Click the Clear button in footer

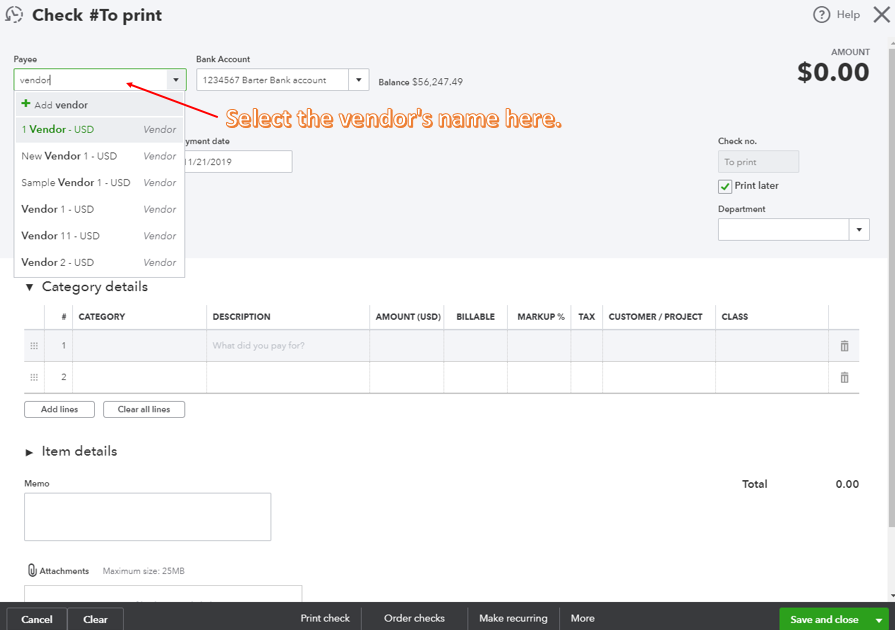[x=95, y=619]
